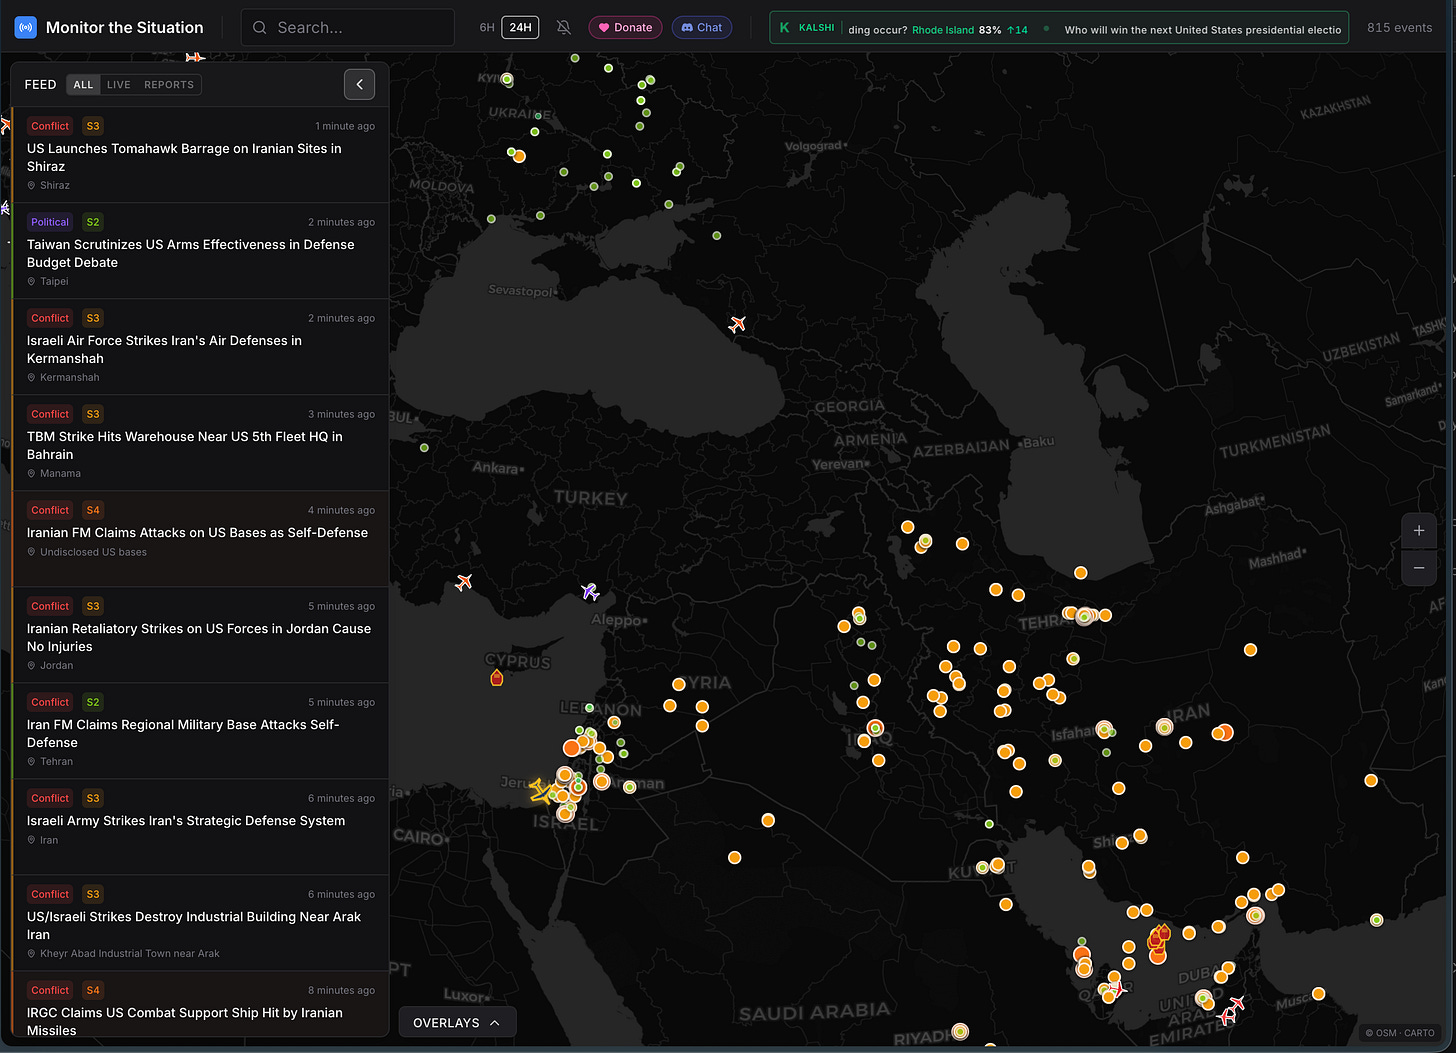
Task: Click the purple aircraft icon near Aleppo
Action: point(590,592)
